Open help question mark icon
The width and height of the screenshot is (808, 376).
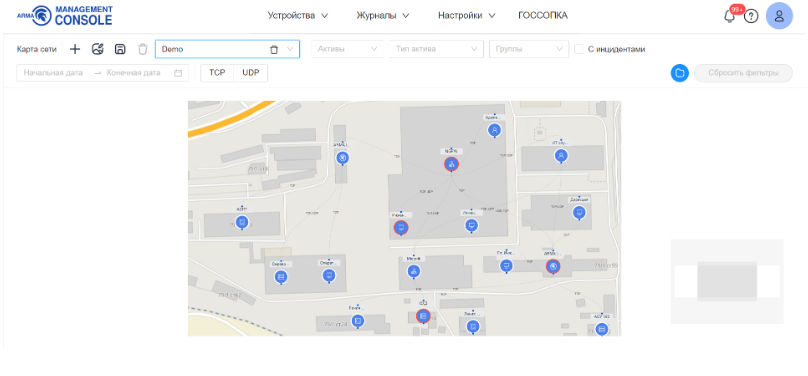tap(751, 16)
